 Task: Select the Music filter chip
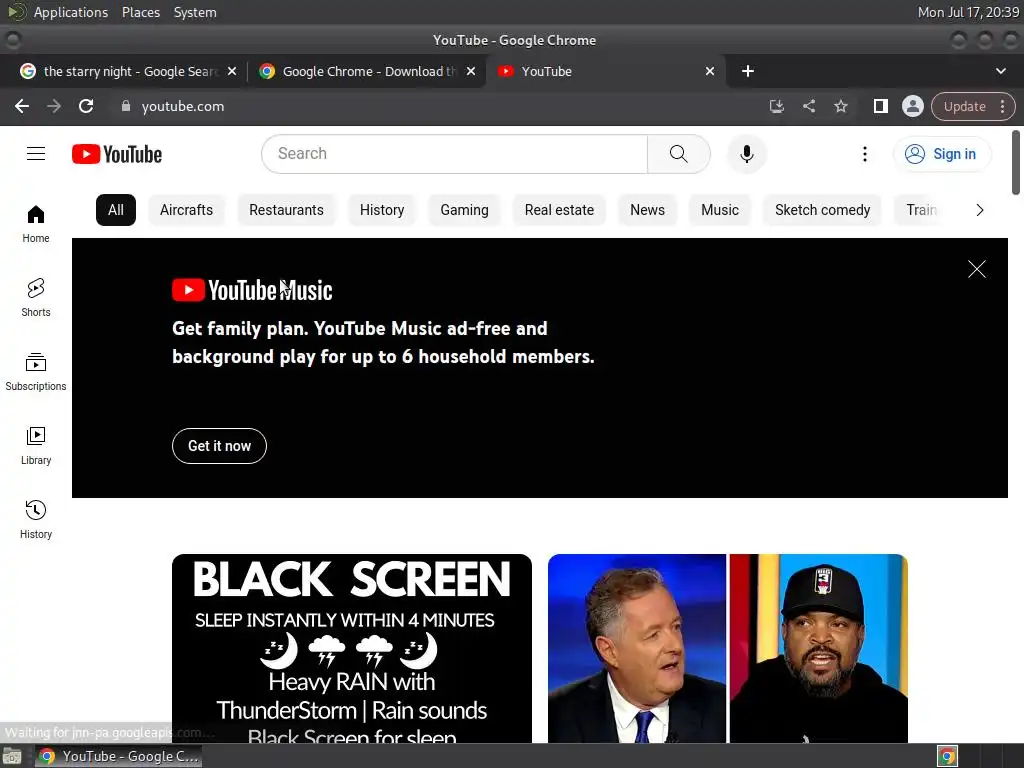coord(720,210)
